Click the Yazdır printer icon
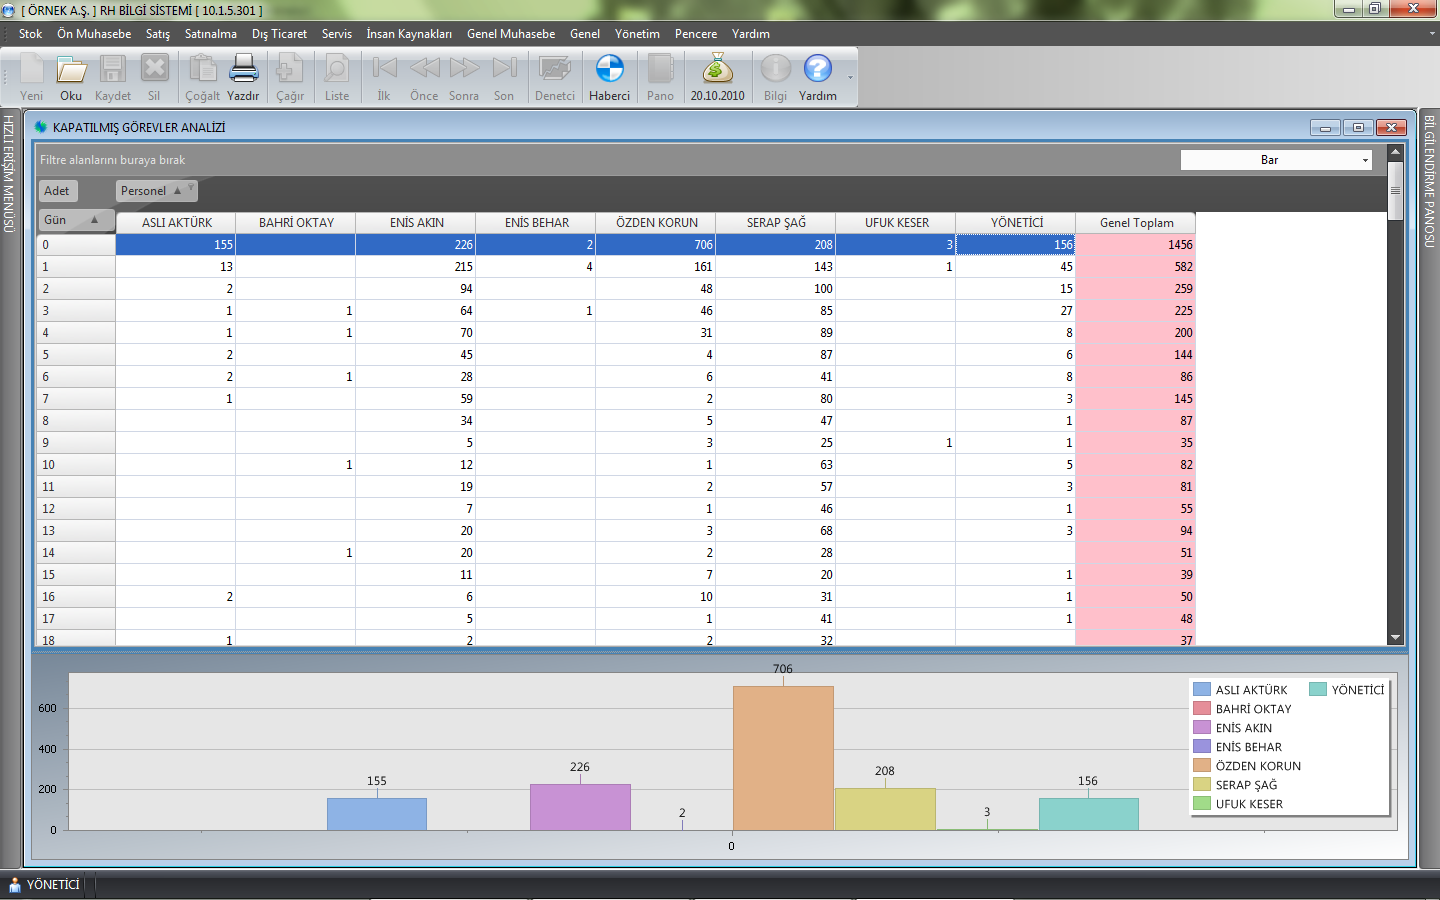The height and width of the screenshot is (900, 1440). click(x=243, y=70)
